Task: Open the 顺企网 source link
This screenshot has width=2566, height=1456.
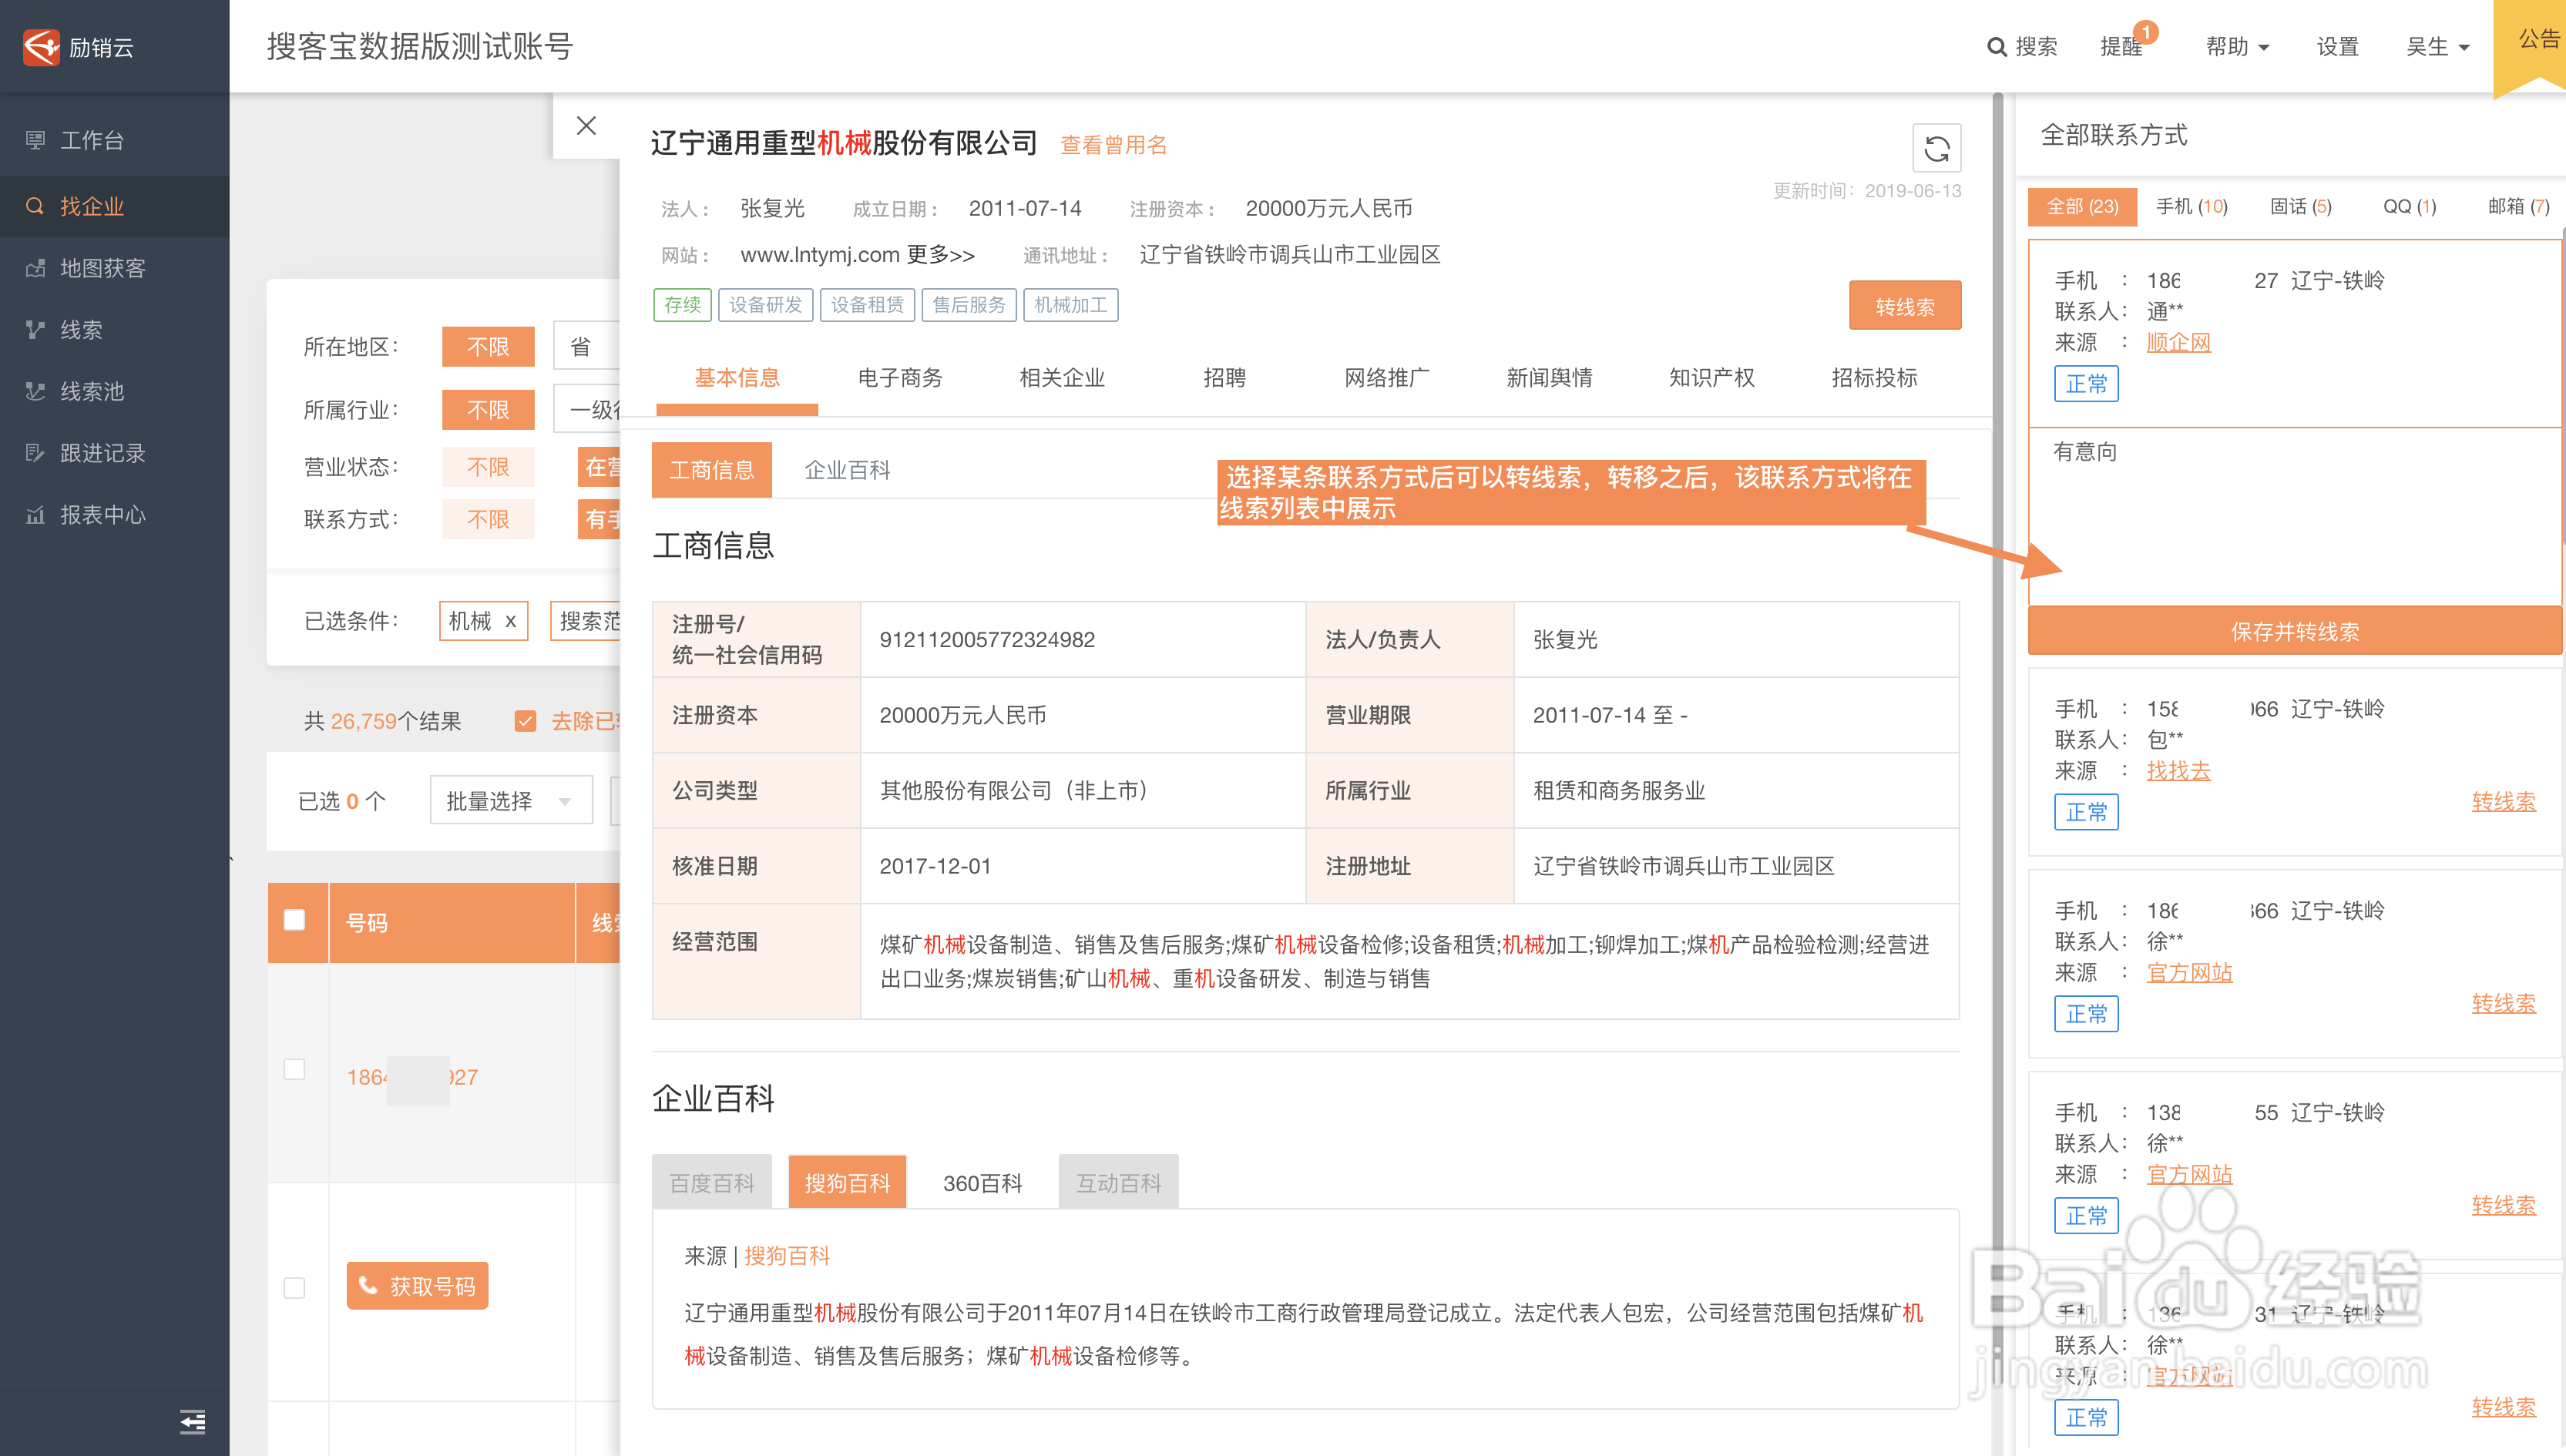Action: click(2178, 342)
